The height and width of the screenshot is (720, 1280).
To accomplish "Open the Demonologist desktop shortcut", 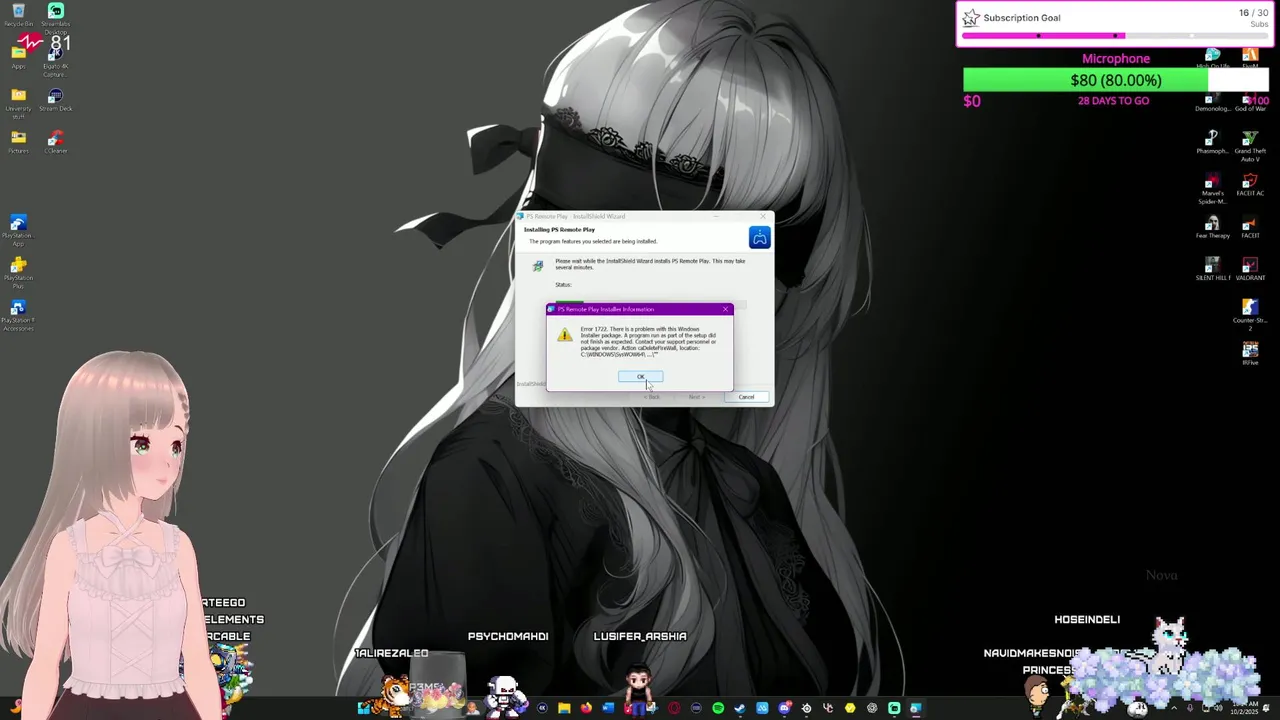I will pyautogui.click(x=1212, y=102).
